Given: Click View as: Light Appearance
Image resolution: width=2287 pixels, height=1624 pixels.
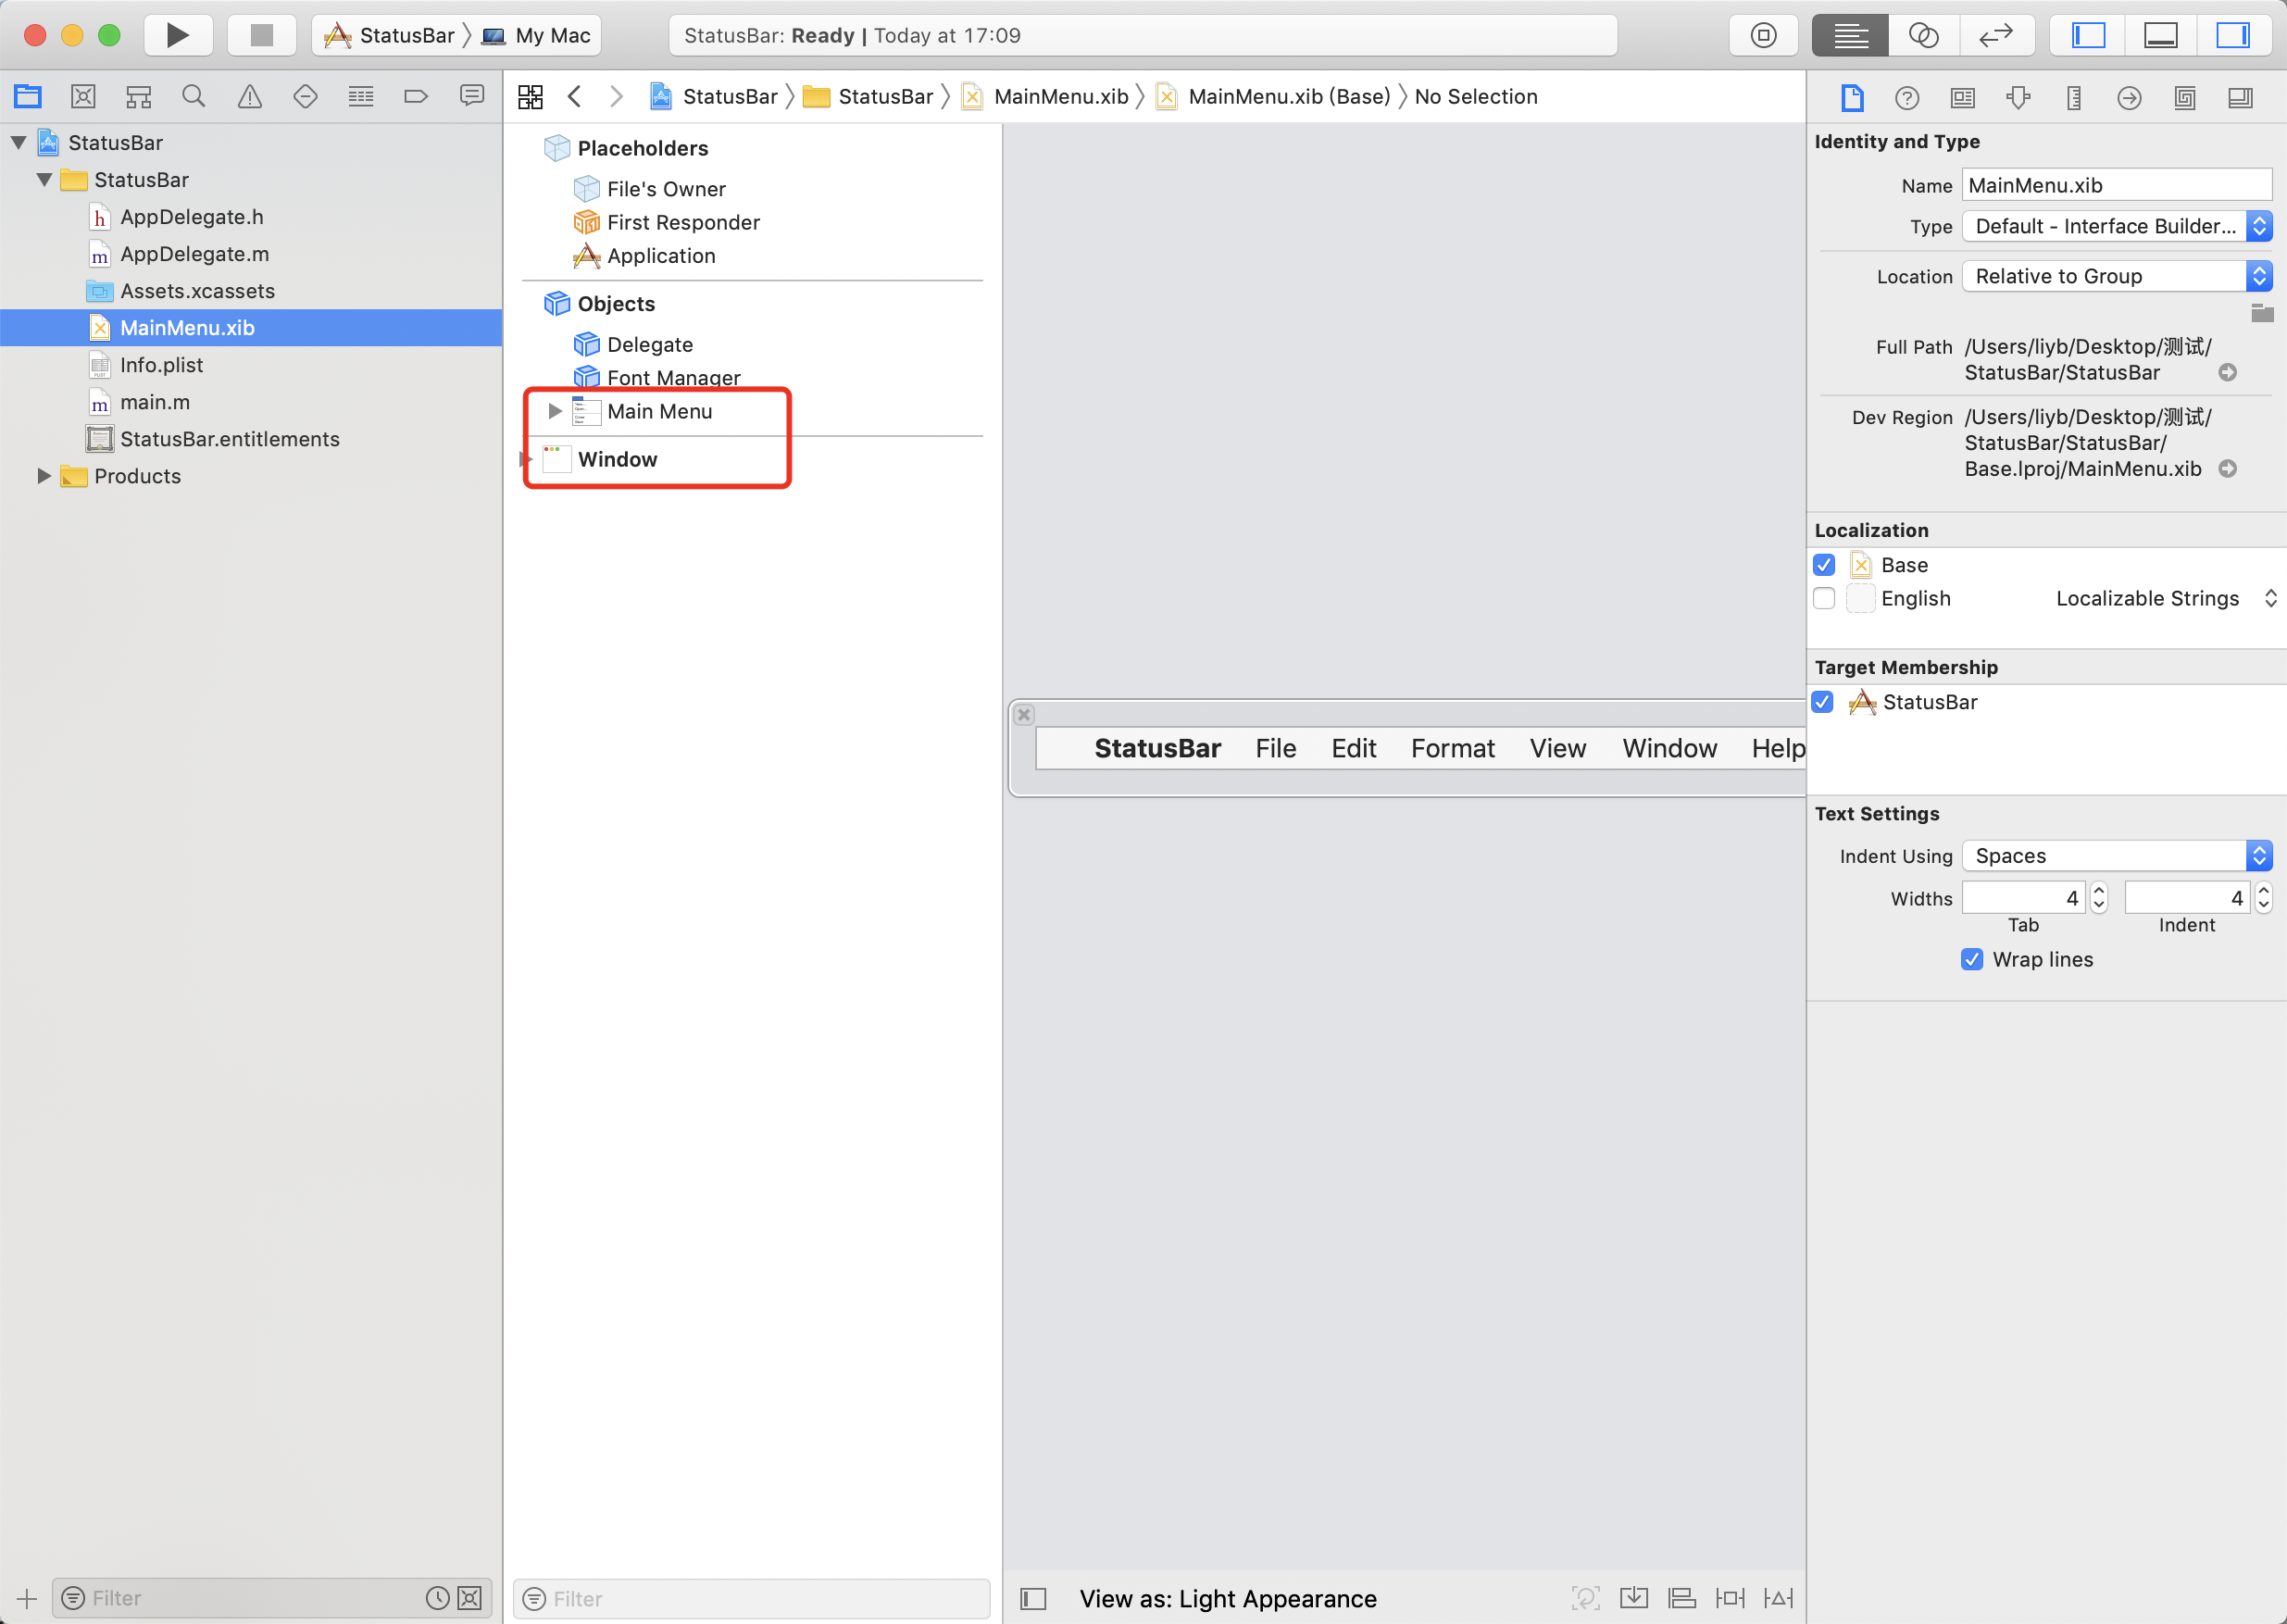Looking at the screenshot, I should pyautogui.click(x=1227, y=1598).
